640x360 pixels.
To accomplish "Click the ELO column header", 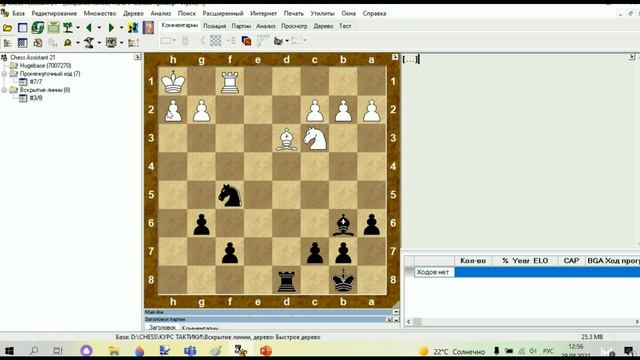I will pos(540,261).
